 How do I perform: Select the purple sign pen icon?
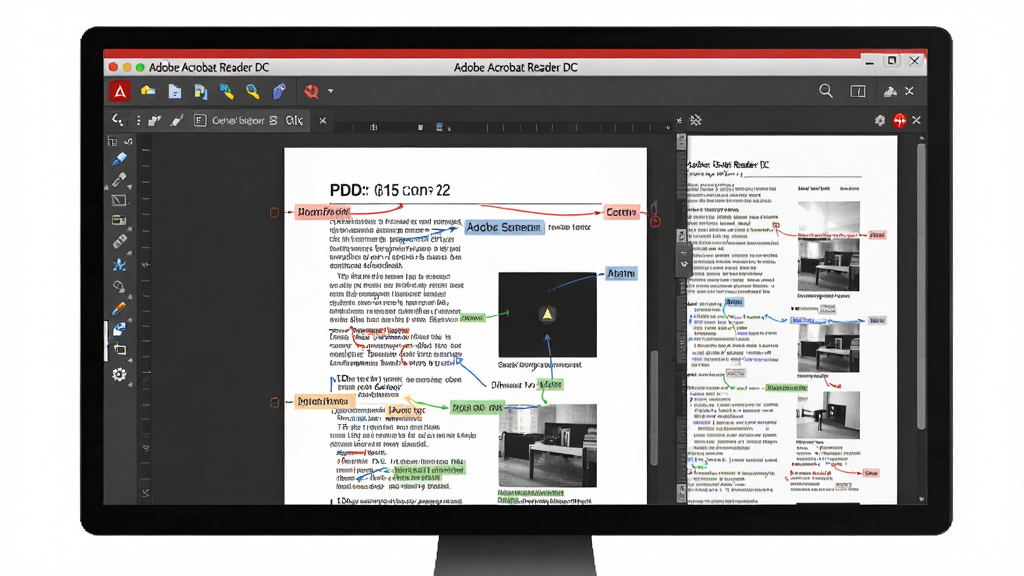point(279,91)
